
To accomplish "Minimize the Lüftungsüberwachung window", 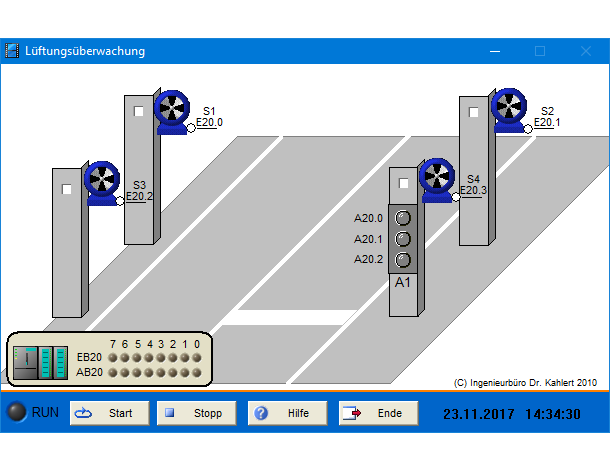I will click(495, 51).
